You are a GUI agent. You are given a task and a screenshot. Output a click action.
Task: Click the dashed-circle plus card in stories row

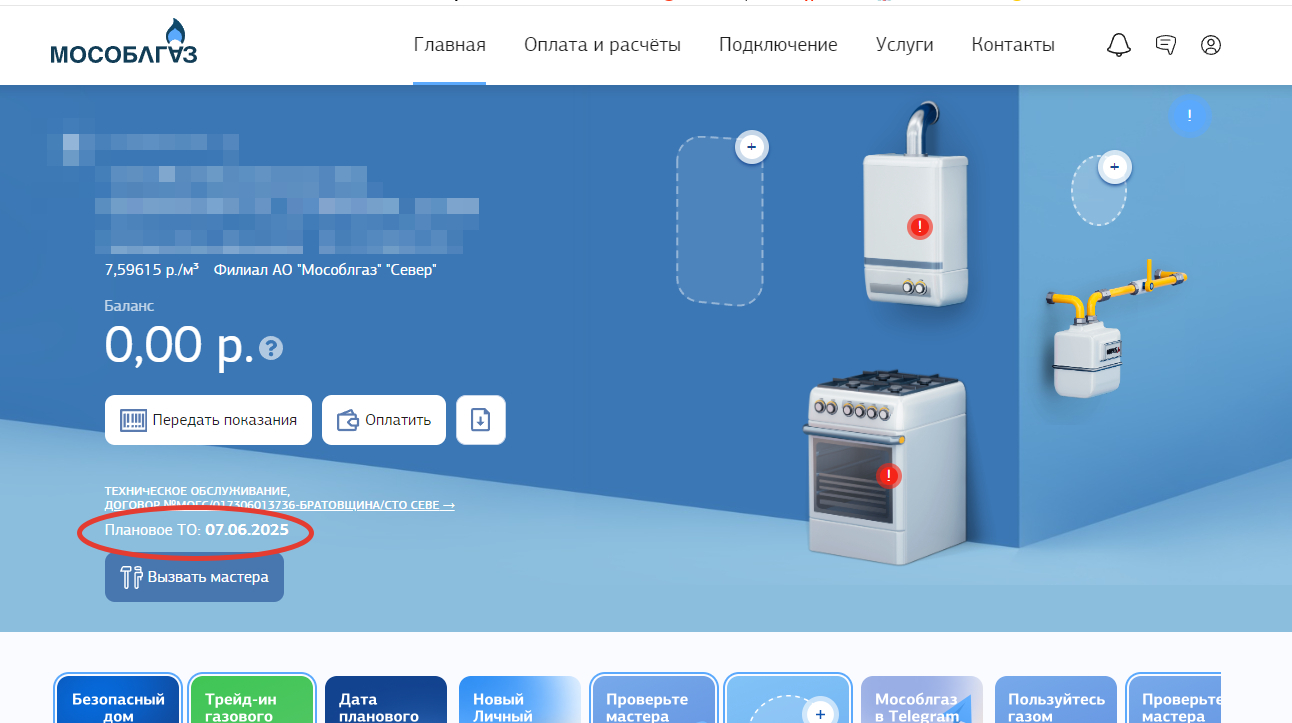tap(787, 700)
